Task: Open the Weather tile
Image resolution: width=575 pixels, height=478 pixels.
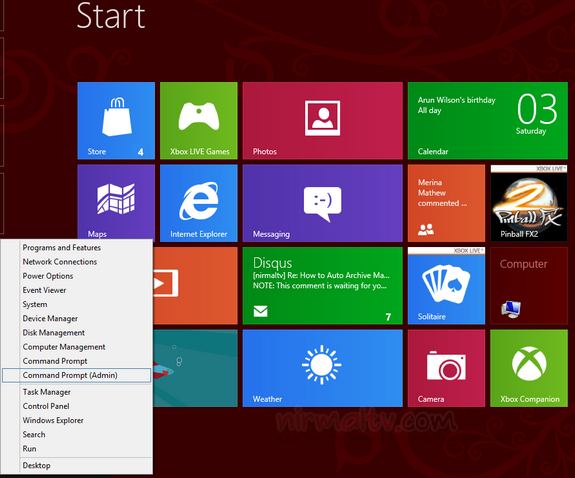Action: click(x=322, y=368)
